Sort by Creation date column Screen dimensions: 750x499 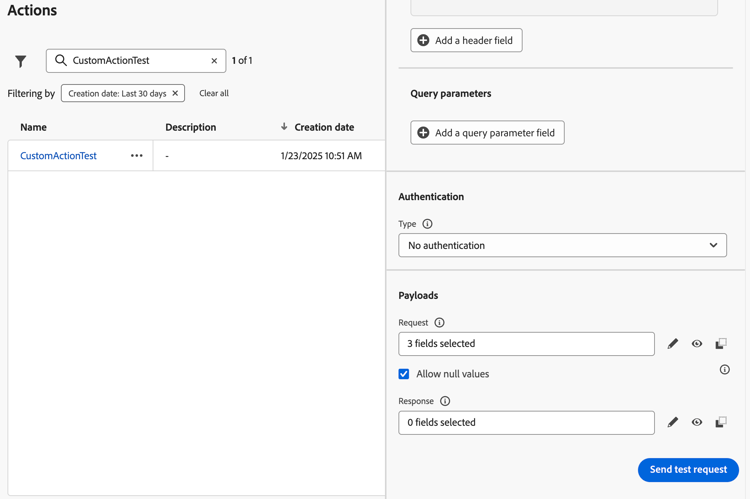(x=323, y=128)
